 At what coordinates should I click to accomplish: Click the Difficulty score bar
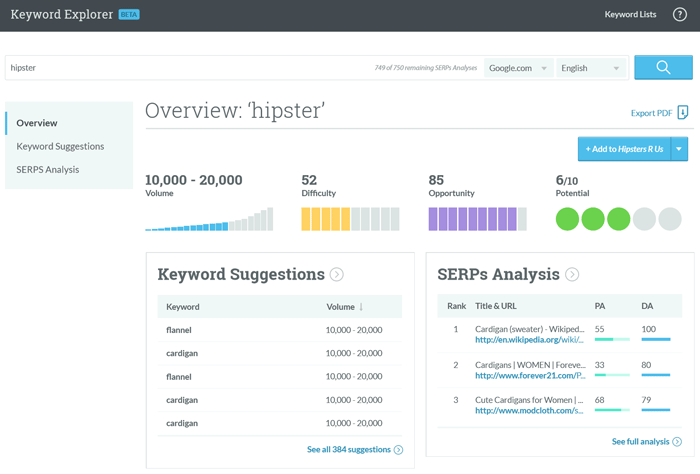[350, 219]
